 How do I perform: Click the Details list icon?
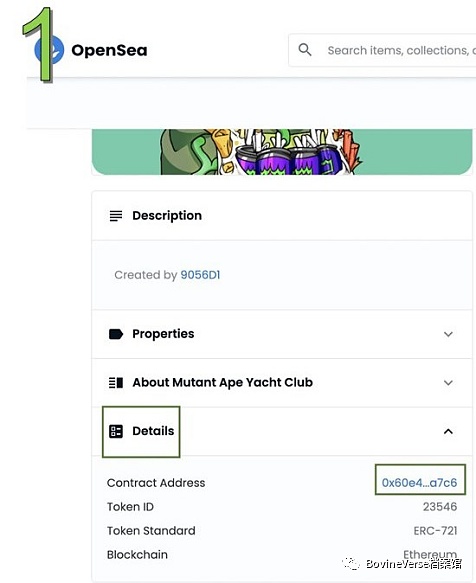click(116, 431)
